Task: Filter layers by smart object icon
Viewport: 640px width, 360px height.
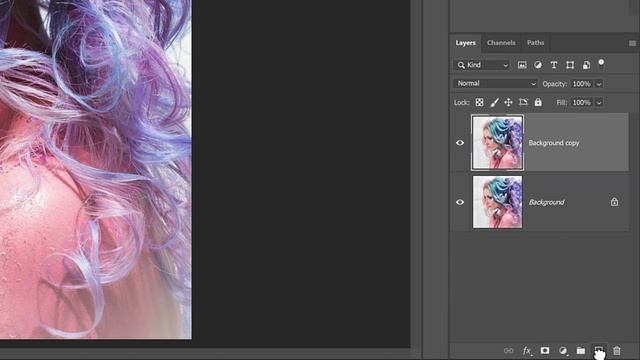Action: click(586, 65)
